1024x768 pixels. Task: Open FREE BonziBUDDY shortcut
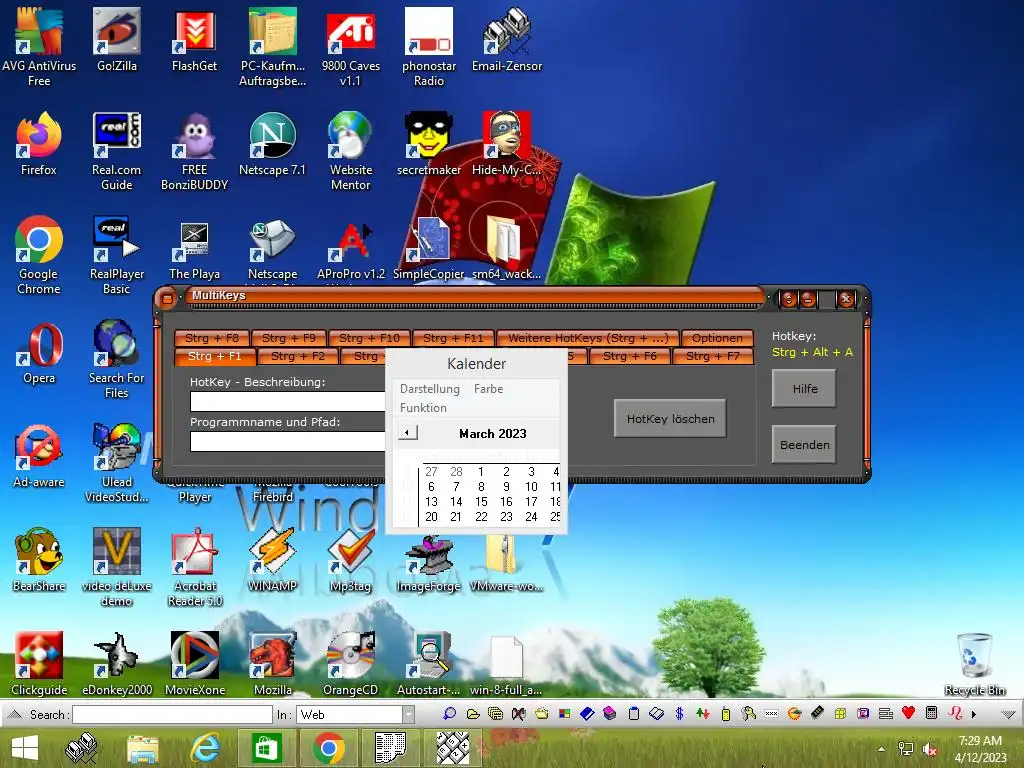[x=195, y=150]
